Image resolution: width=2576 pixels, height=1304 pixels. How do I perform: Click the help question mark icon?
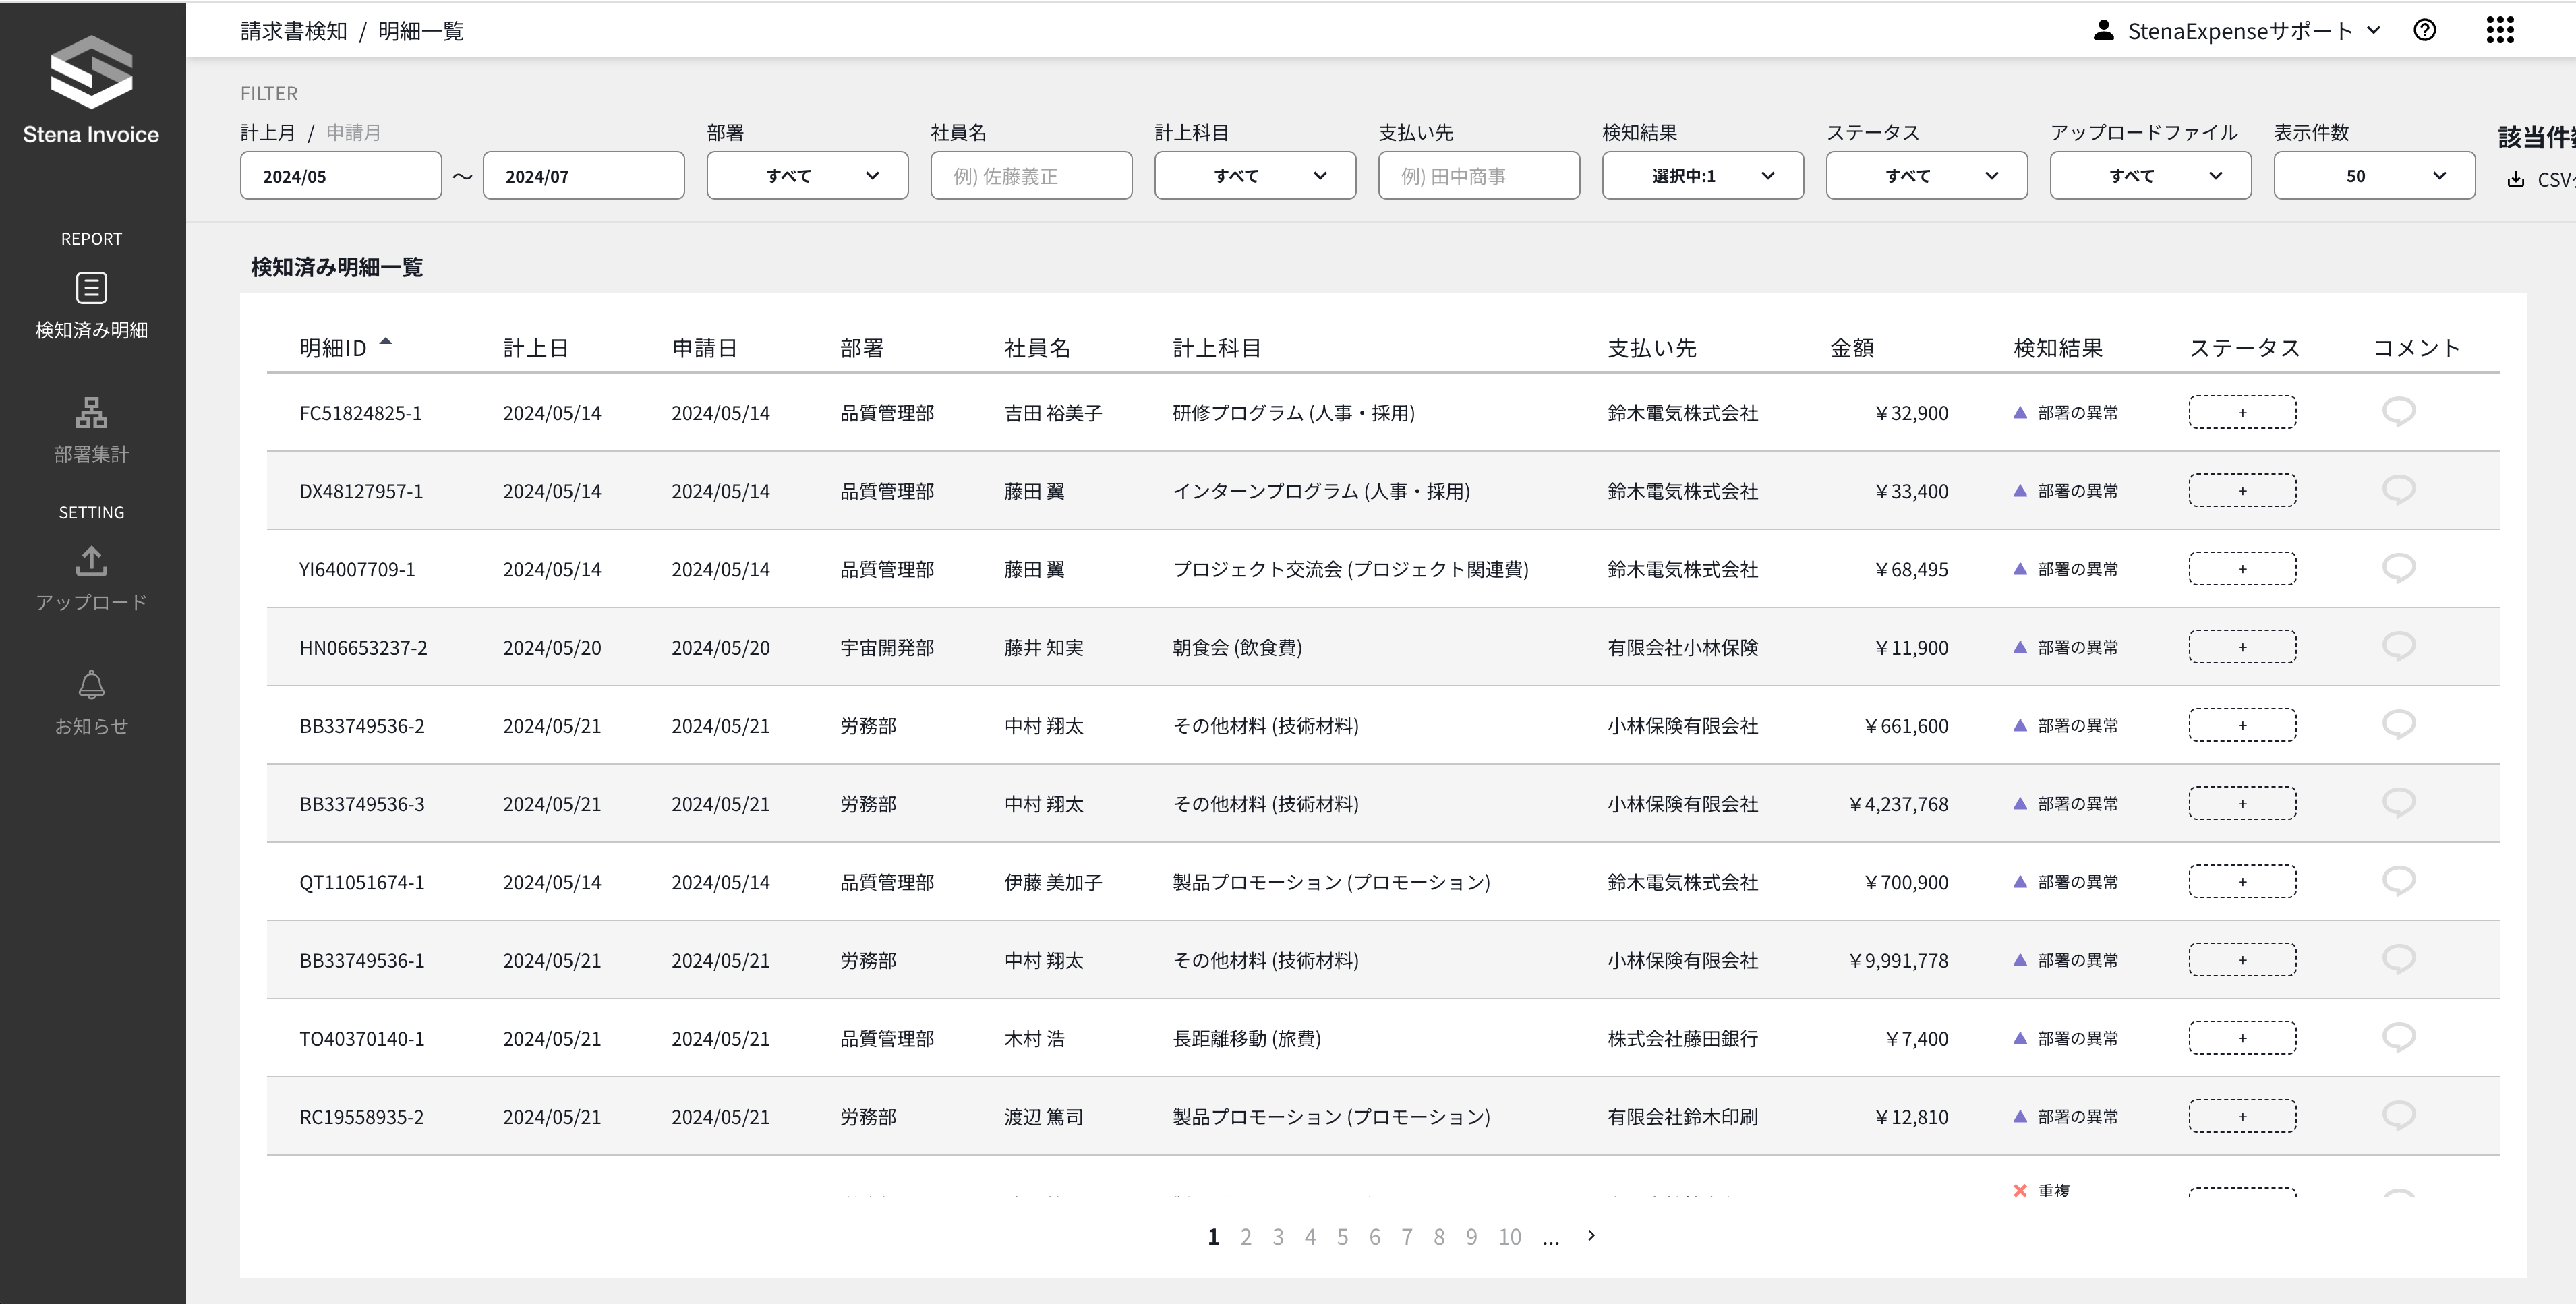[2424, 30]
